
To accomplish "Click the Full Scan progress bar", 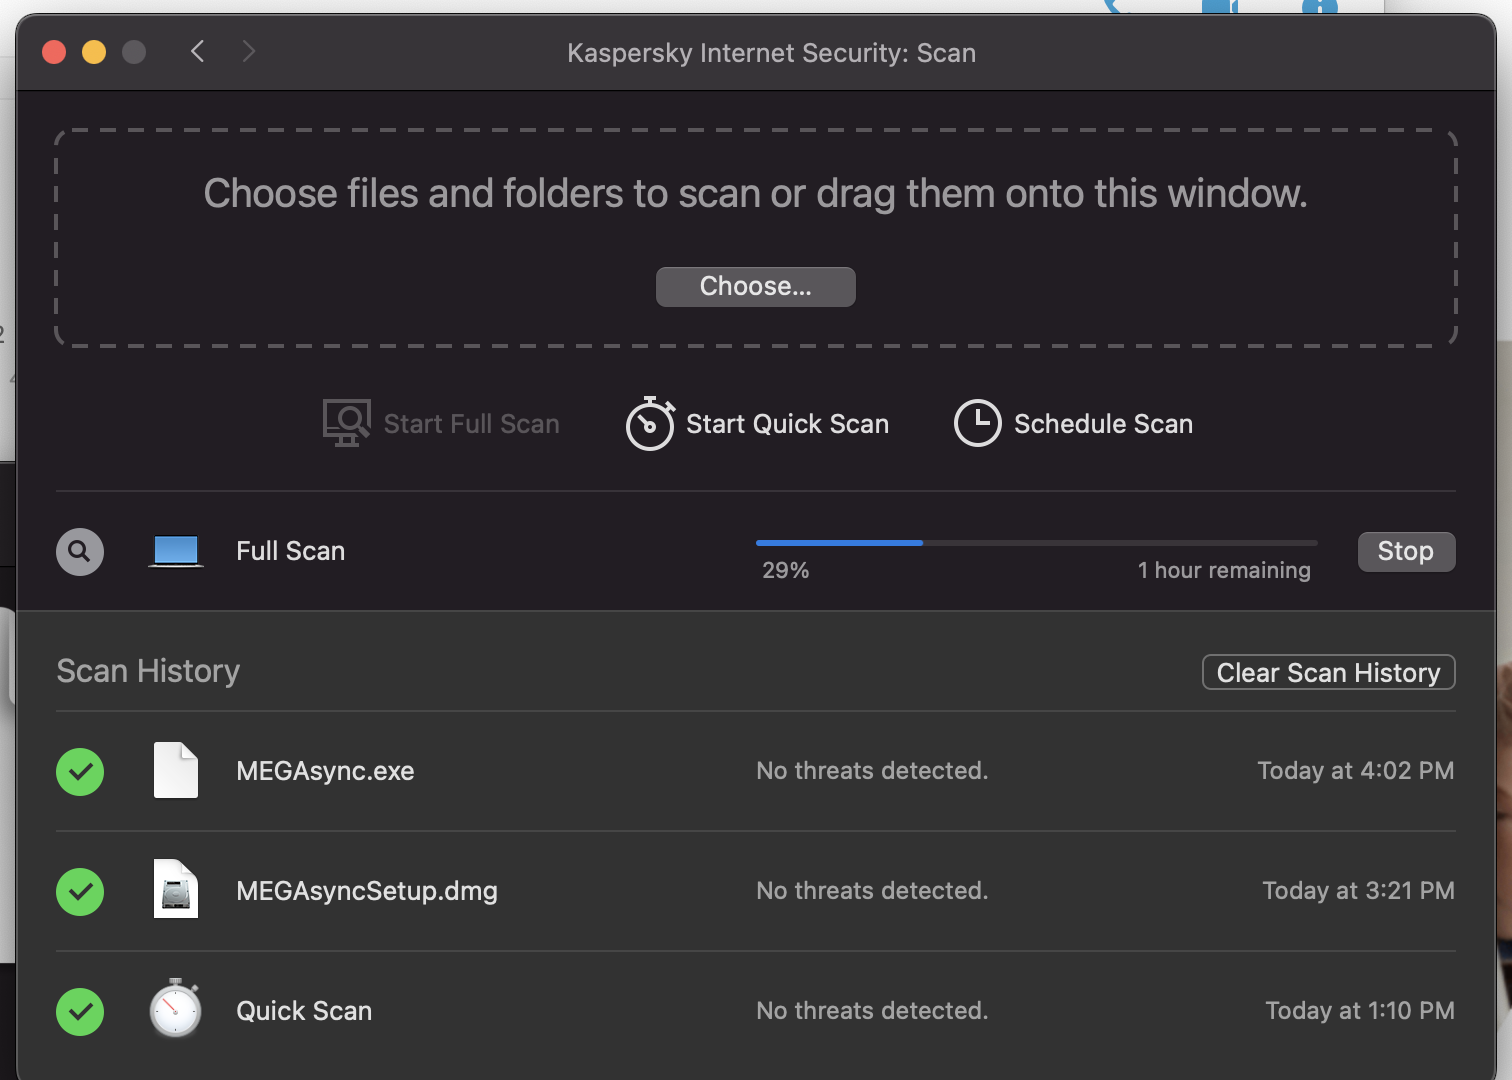I will click(1037, 543).
